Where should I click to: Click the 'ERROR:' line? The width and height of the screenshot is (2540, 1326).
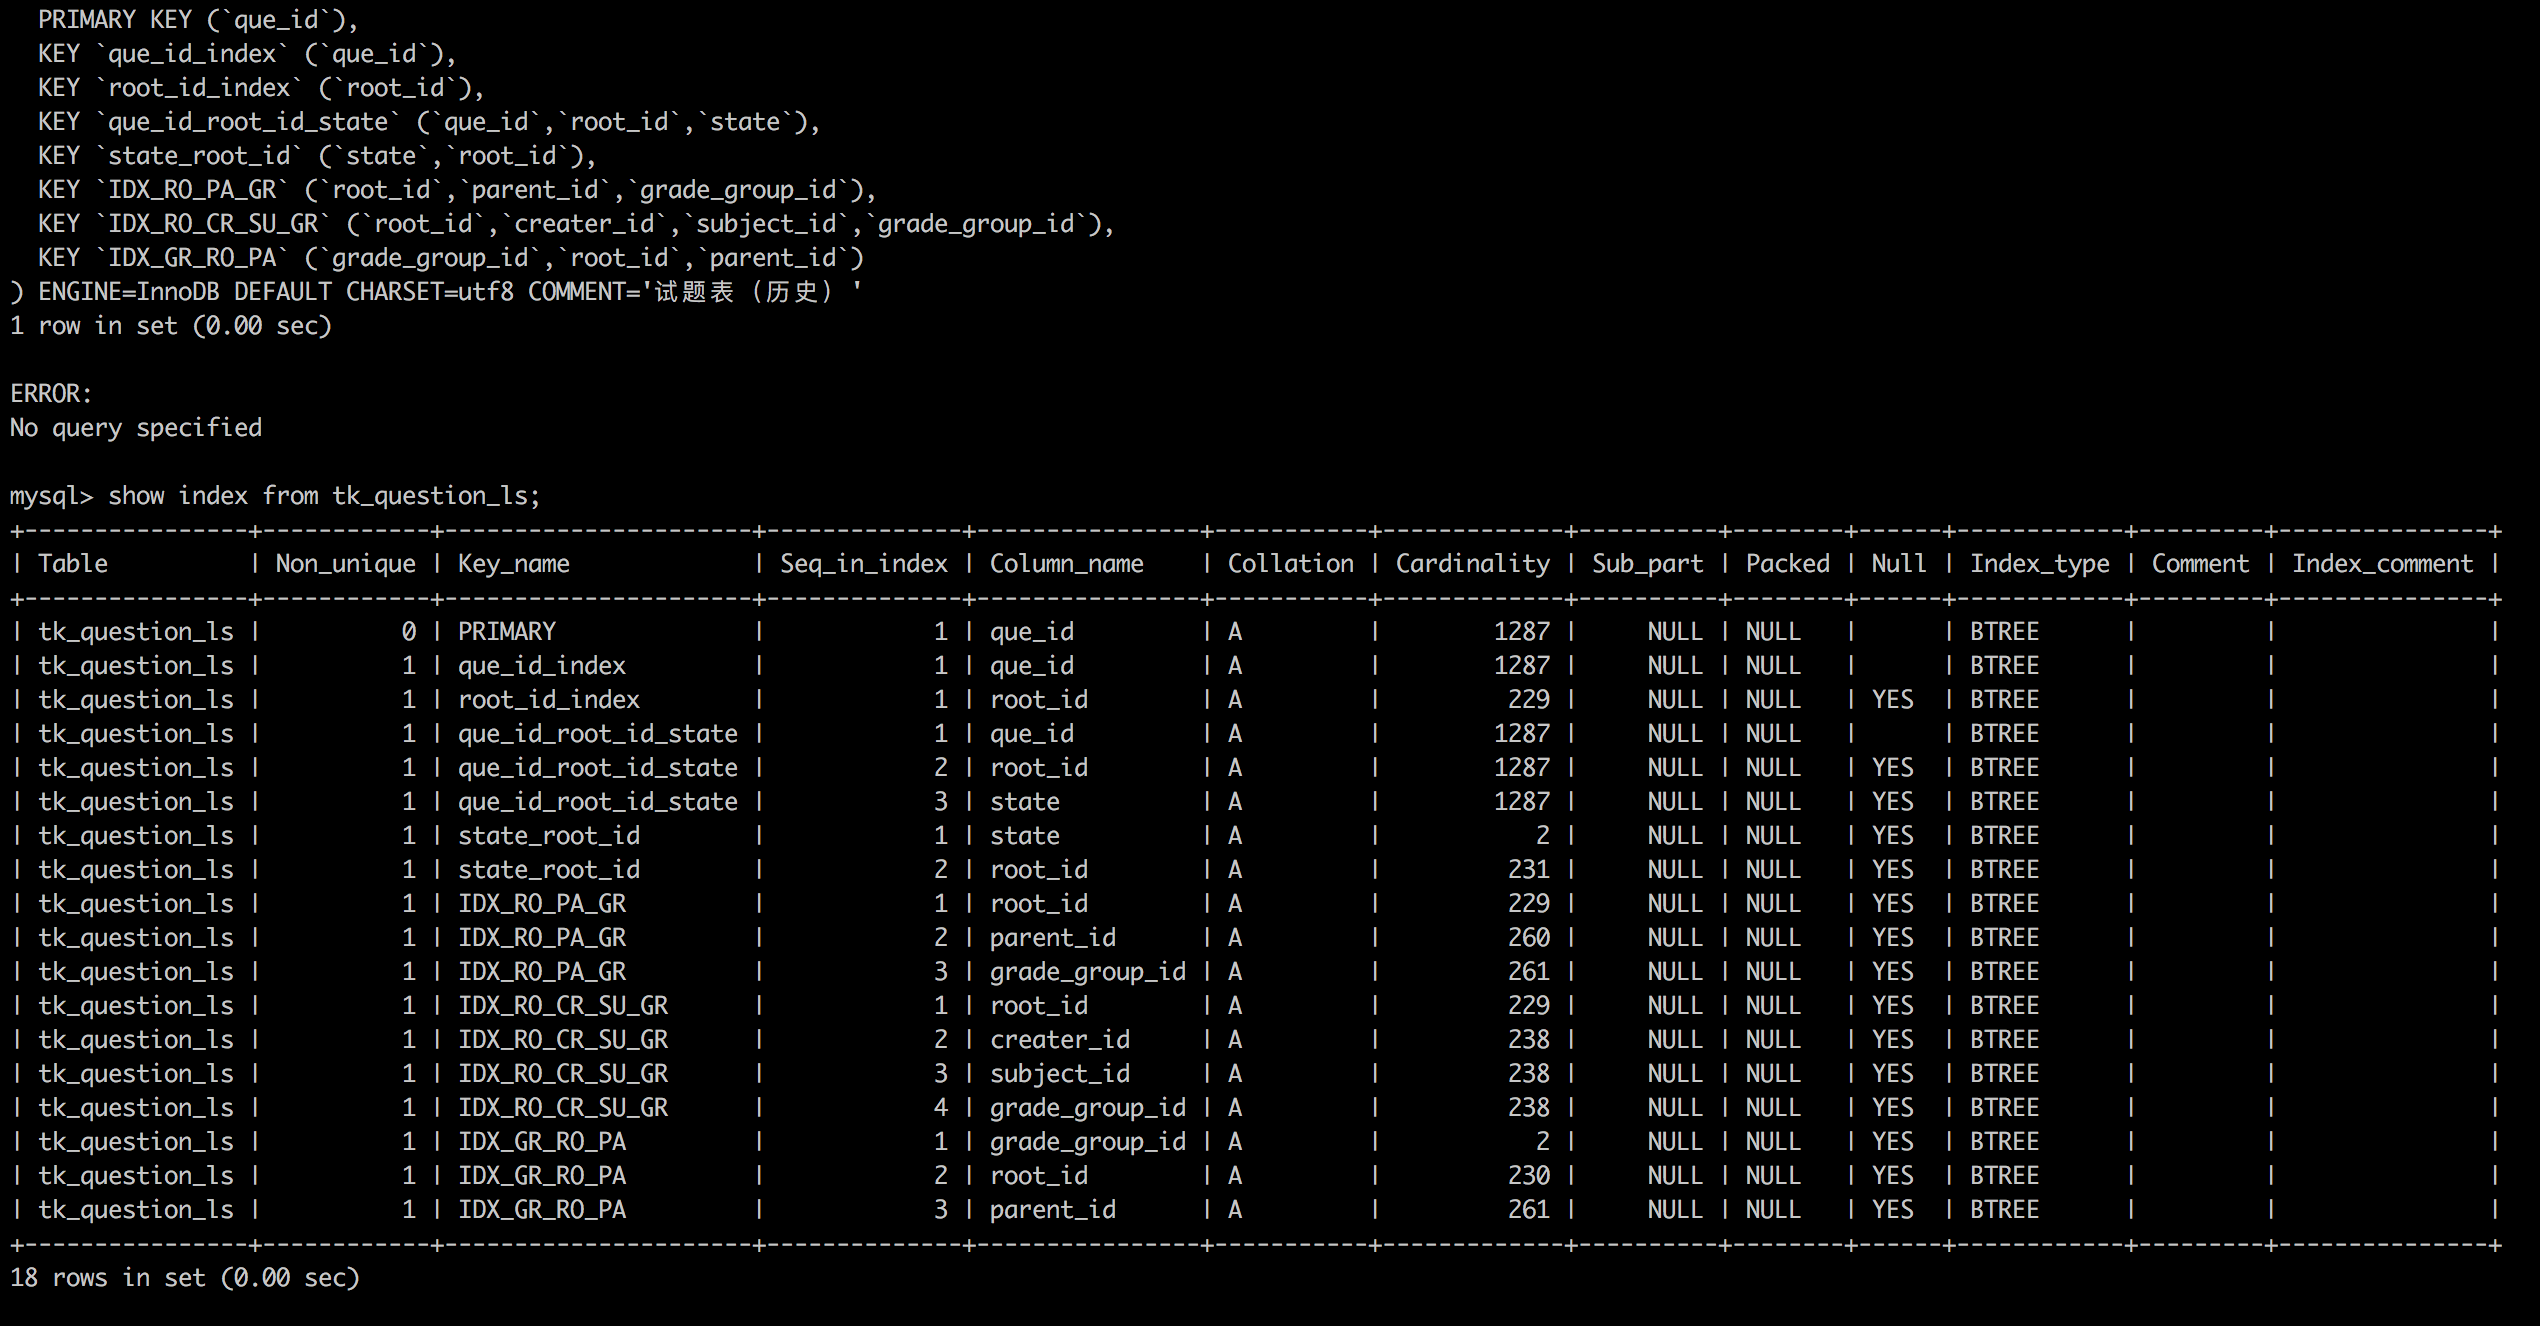[51, 394]
